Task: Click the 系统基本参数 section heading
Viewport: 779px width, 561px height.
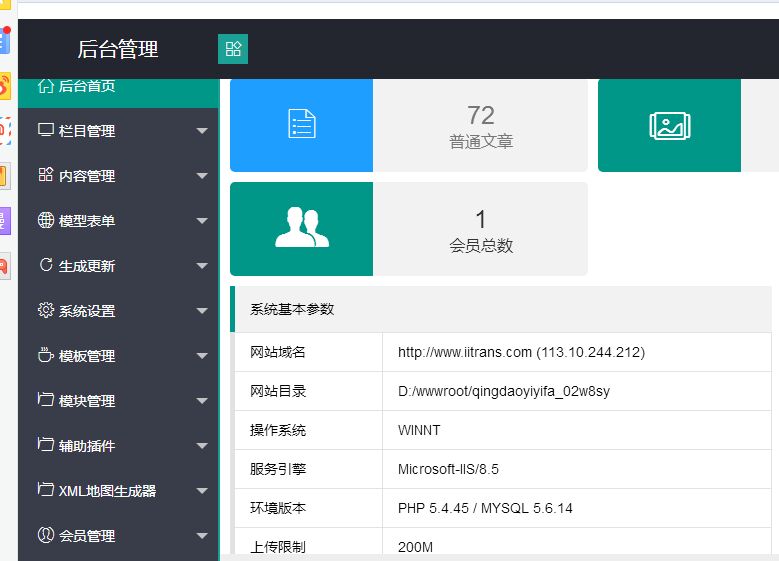Action: pos(292,310)
